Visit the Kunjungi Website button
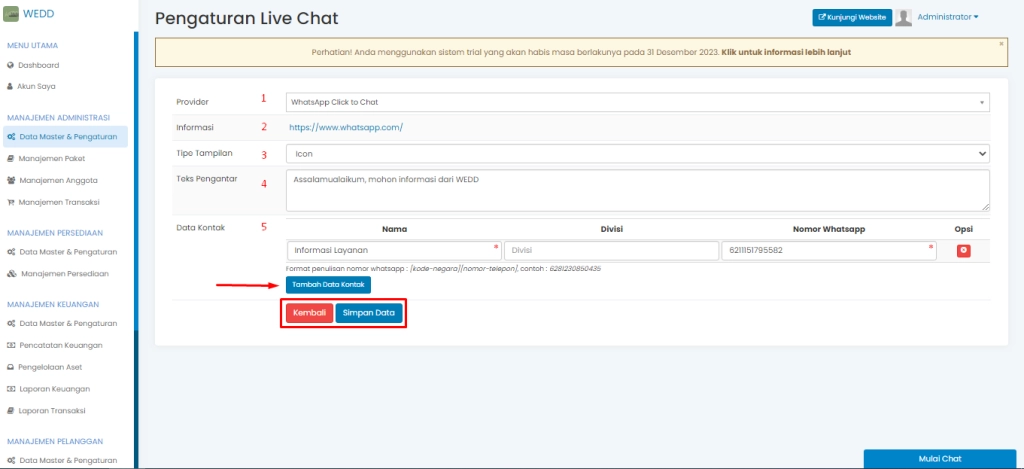The width and height of the screenshot is (1024, 469). click(x=850, y=17)
